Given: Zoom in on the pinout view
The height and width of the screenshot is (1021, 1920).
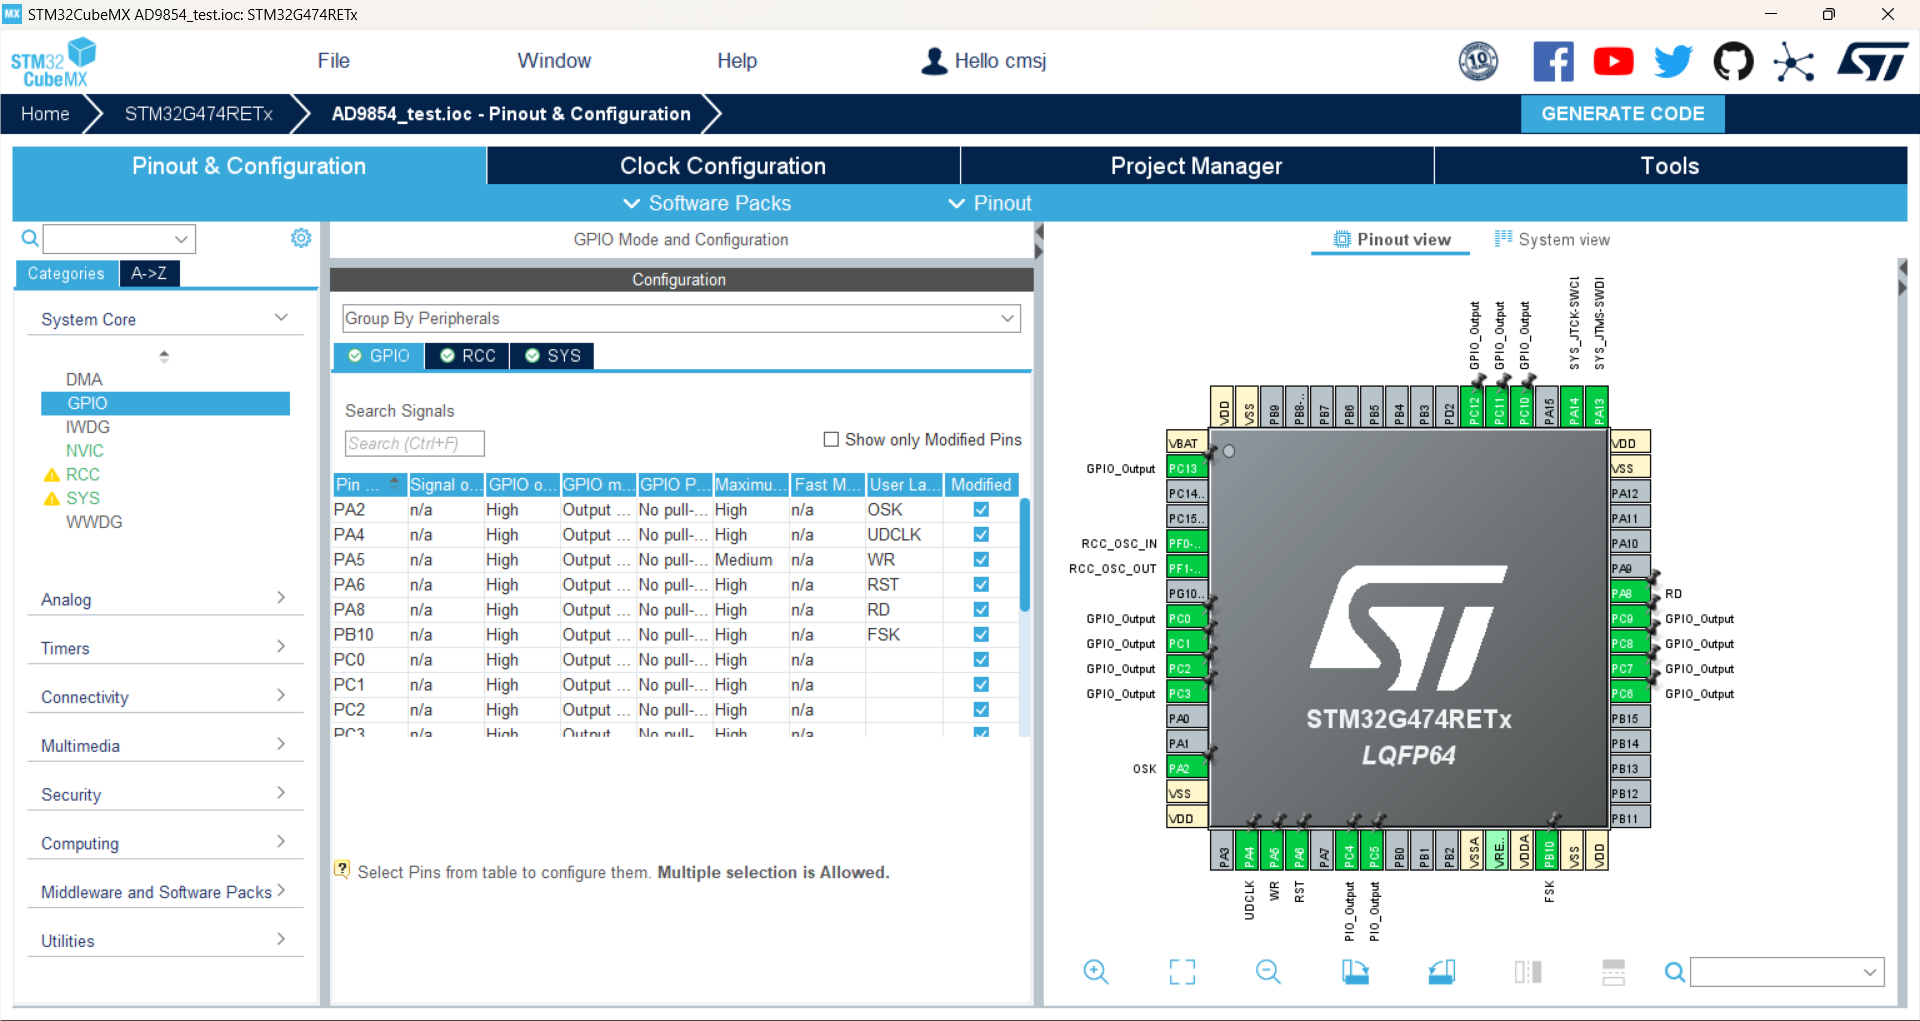Looking at the screenshot, I should coord(1096,971).
